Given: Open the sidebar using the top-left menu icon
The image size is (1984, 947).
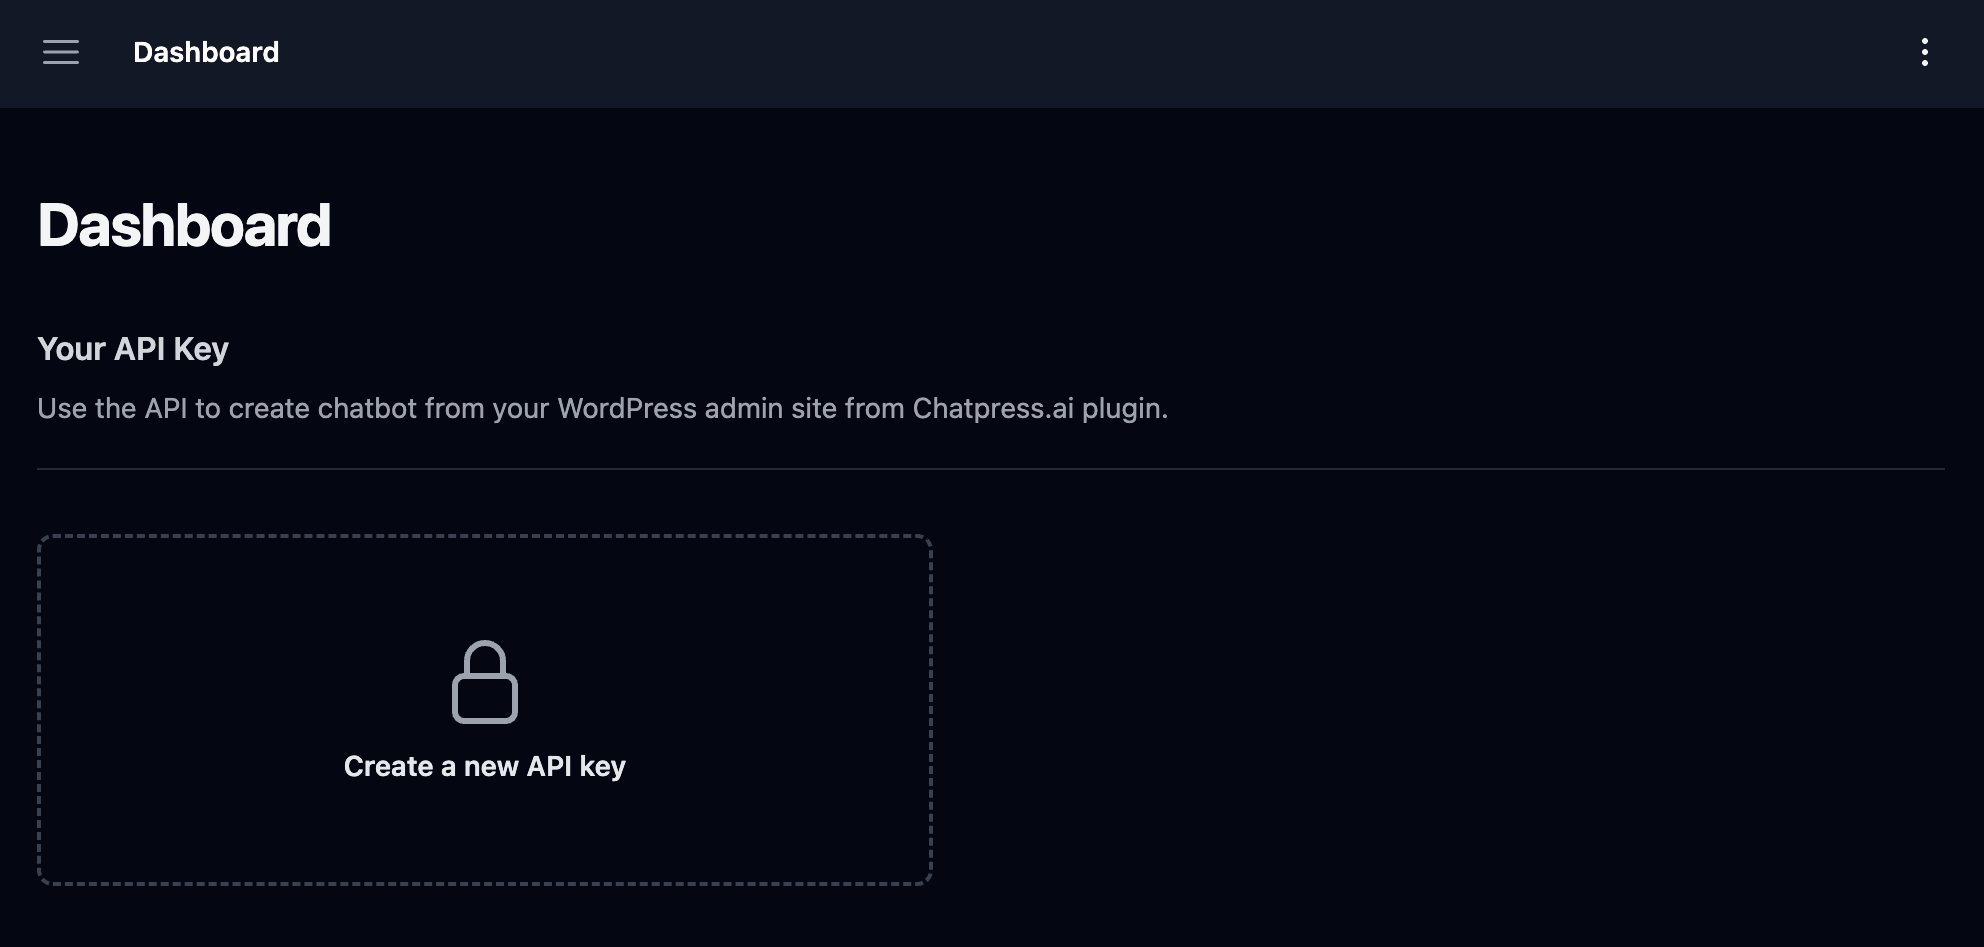Looking at the screenshot, I should click(x=60, y=52).
